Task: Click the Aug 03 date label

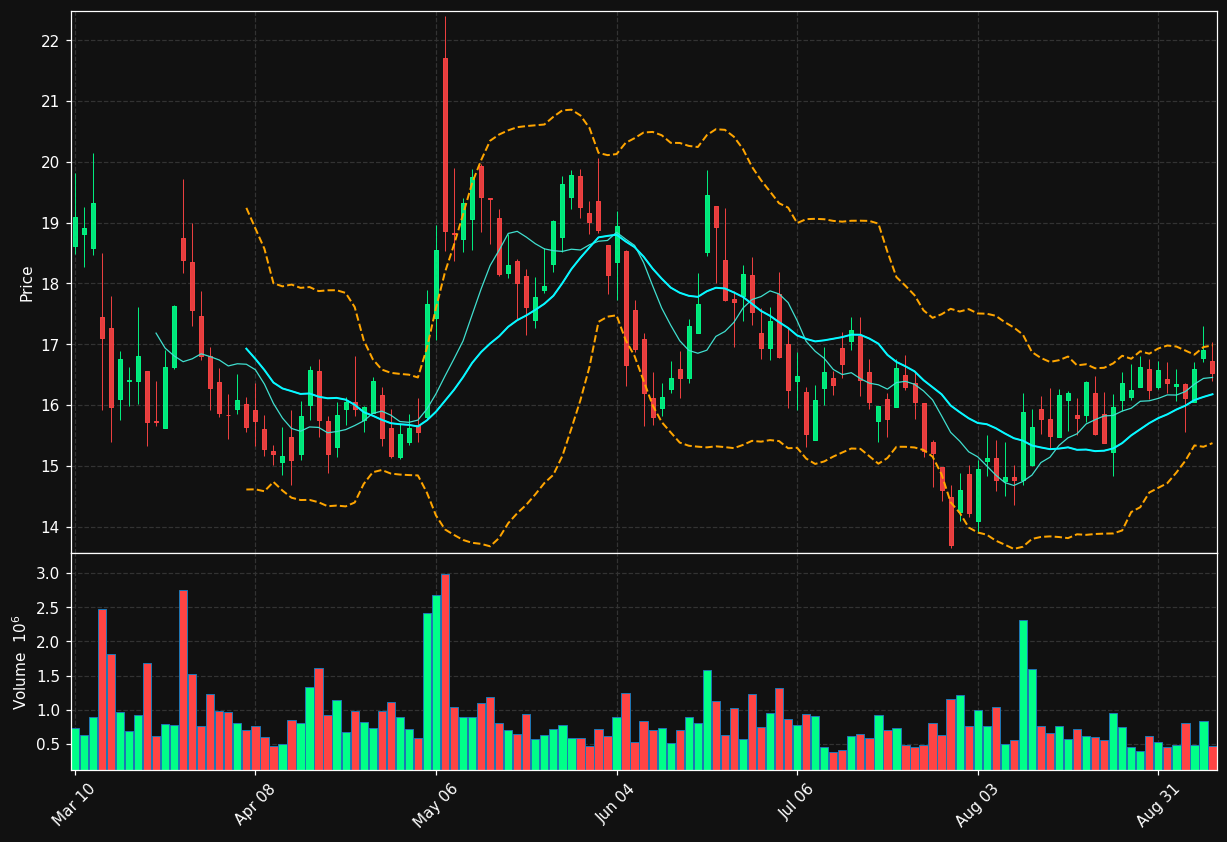Action: 977,804
